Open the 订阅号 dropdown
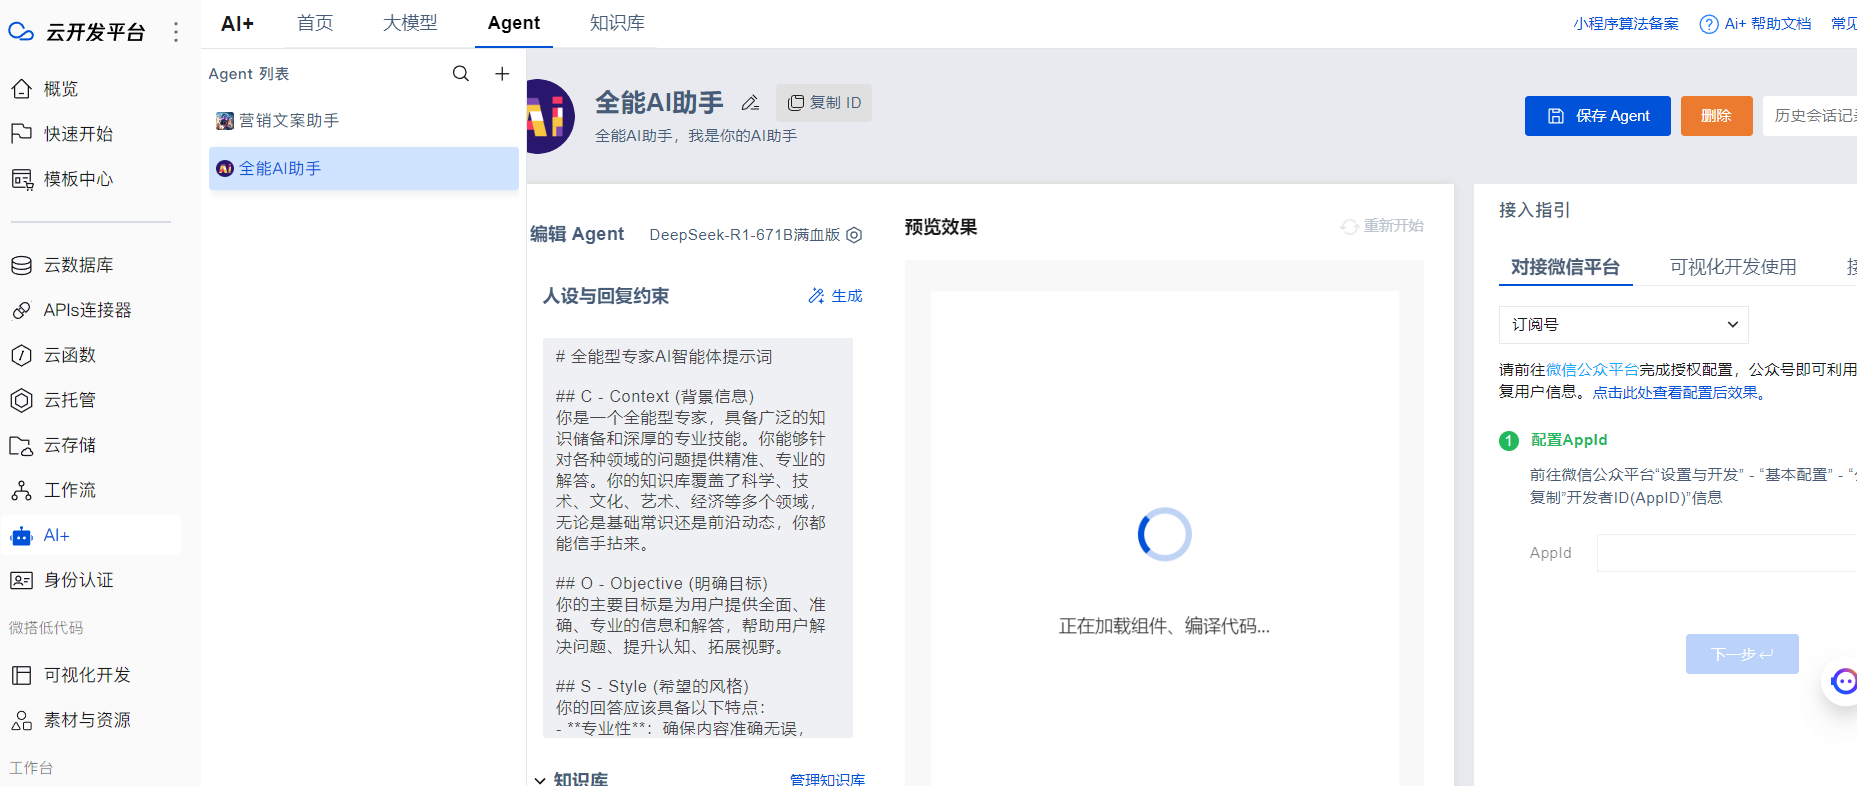 pos(1623,324)
